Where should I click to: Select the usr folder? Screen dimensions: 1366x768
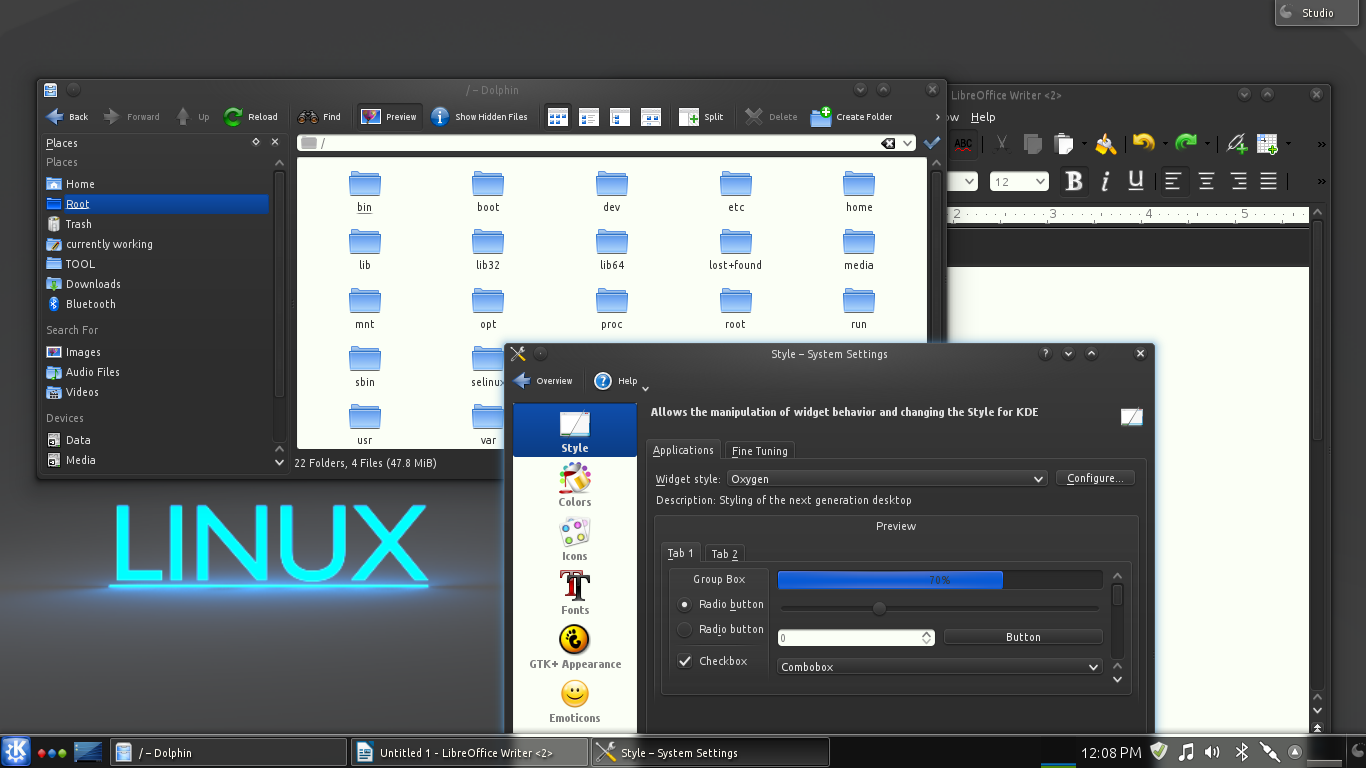365,424
